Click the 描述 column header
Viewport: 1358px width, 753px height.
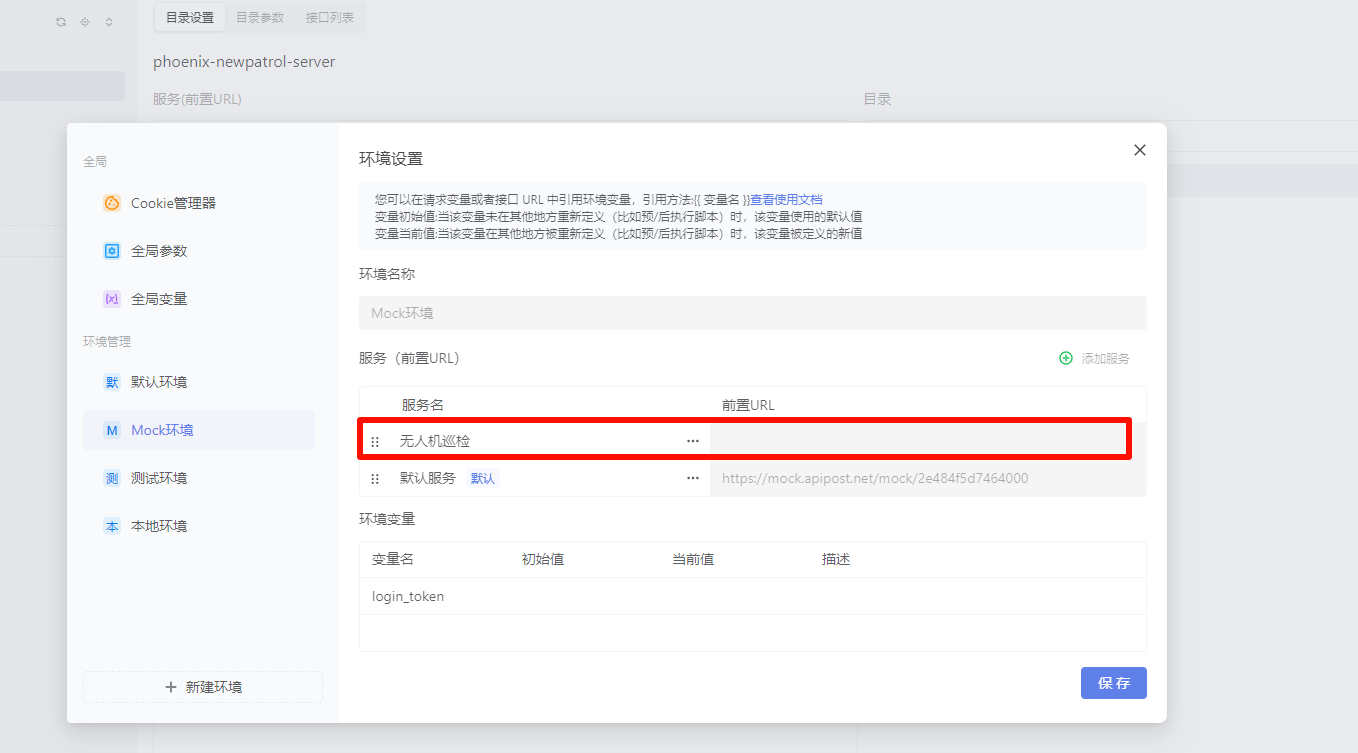[836, 560]
